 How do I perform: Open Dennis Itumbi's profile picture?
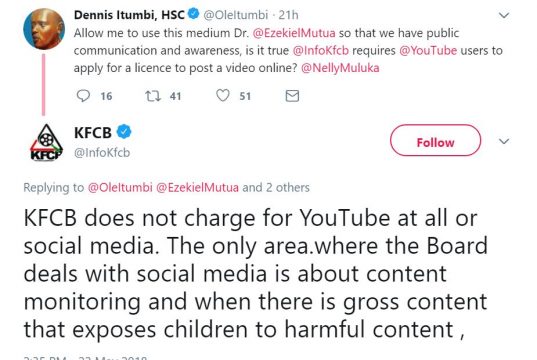tap(44, 29)
